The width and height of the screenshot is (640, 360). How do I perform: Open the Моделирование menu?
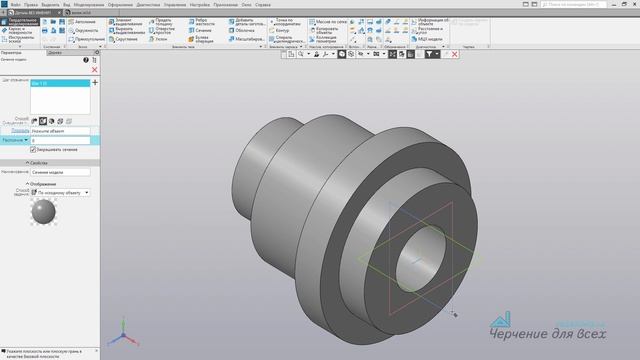pyautogui.click(x=89, y=4)
